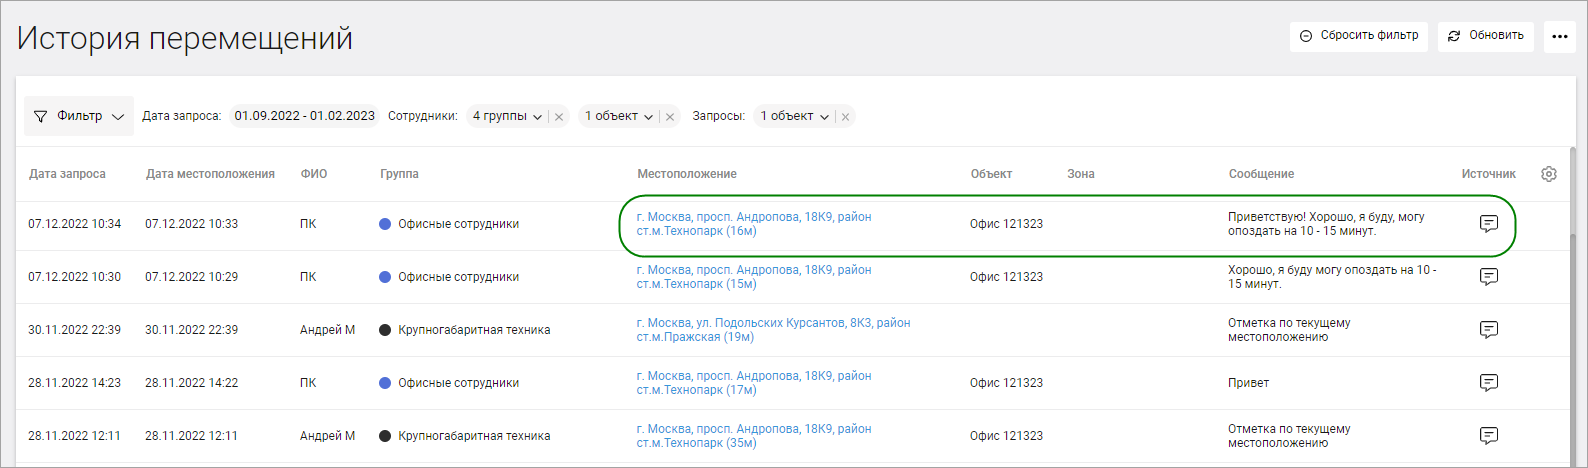The height and width of the screenshot is (468, 1588).
Task: Click message source icon for 28.11.2022 14:23 row
Action: click(1488, 383)
